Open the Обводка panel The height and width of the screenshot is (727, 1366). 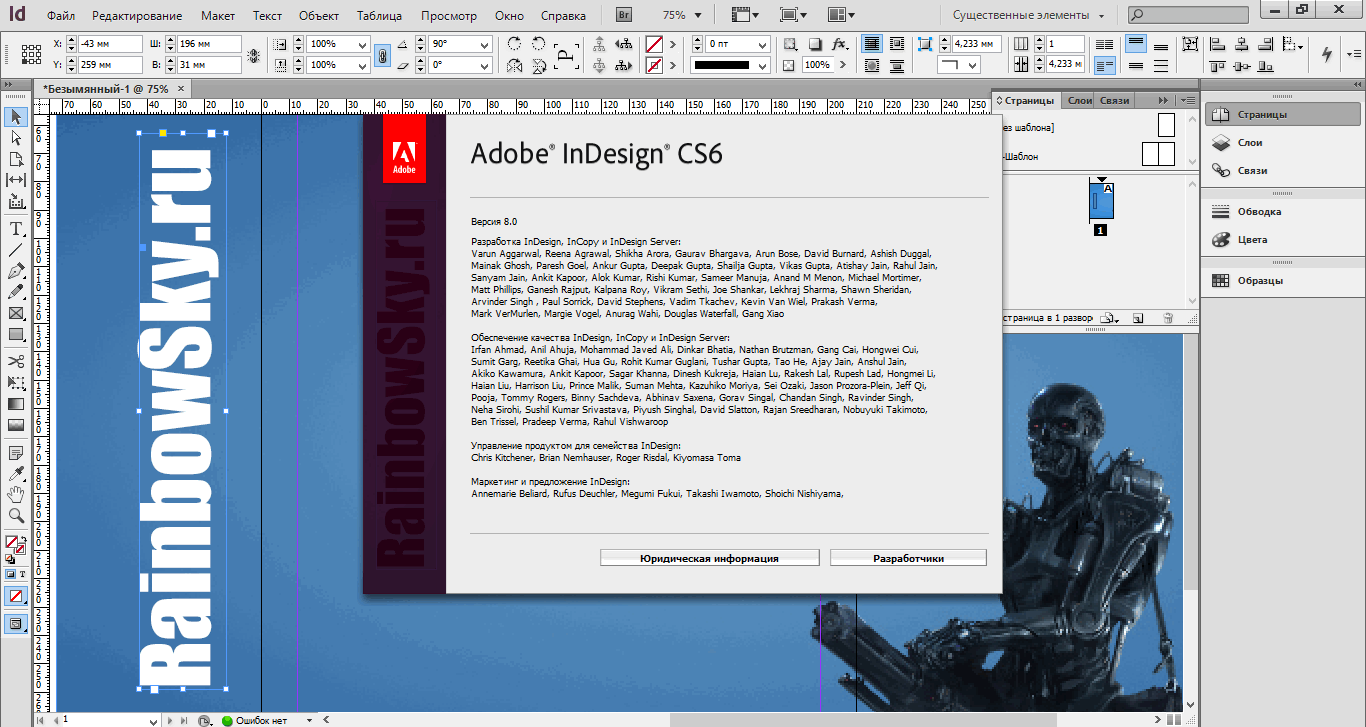click(1283, 212)
